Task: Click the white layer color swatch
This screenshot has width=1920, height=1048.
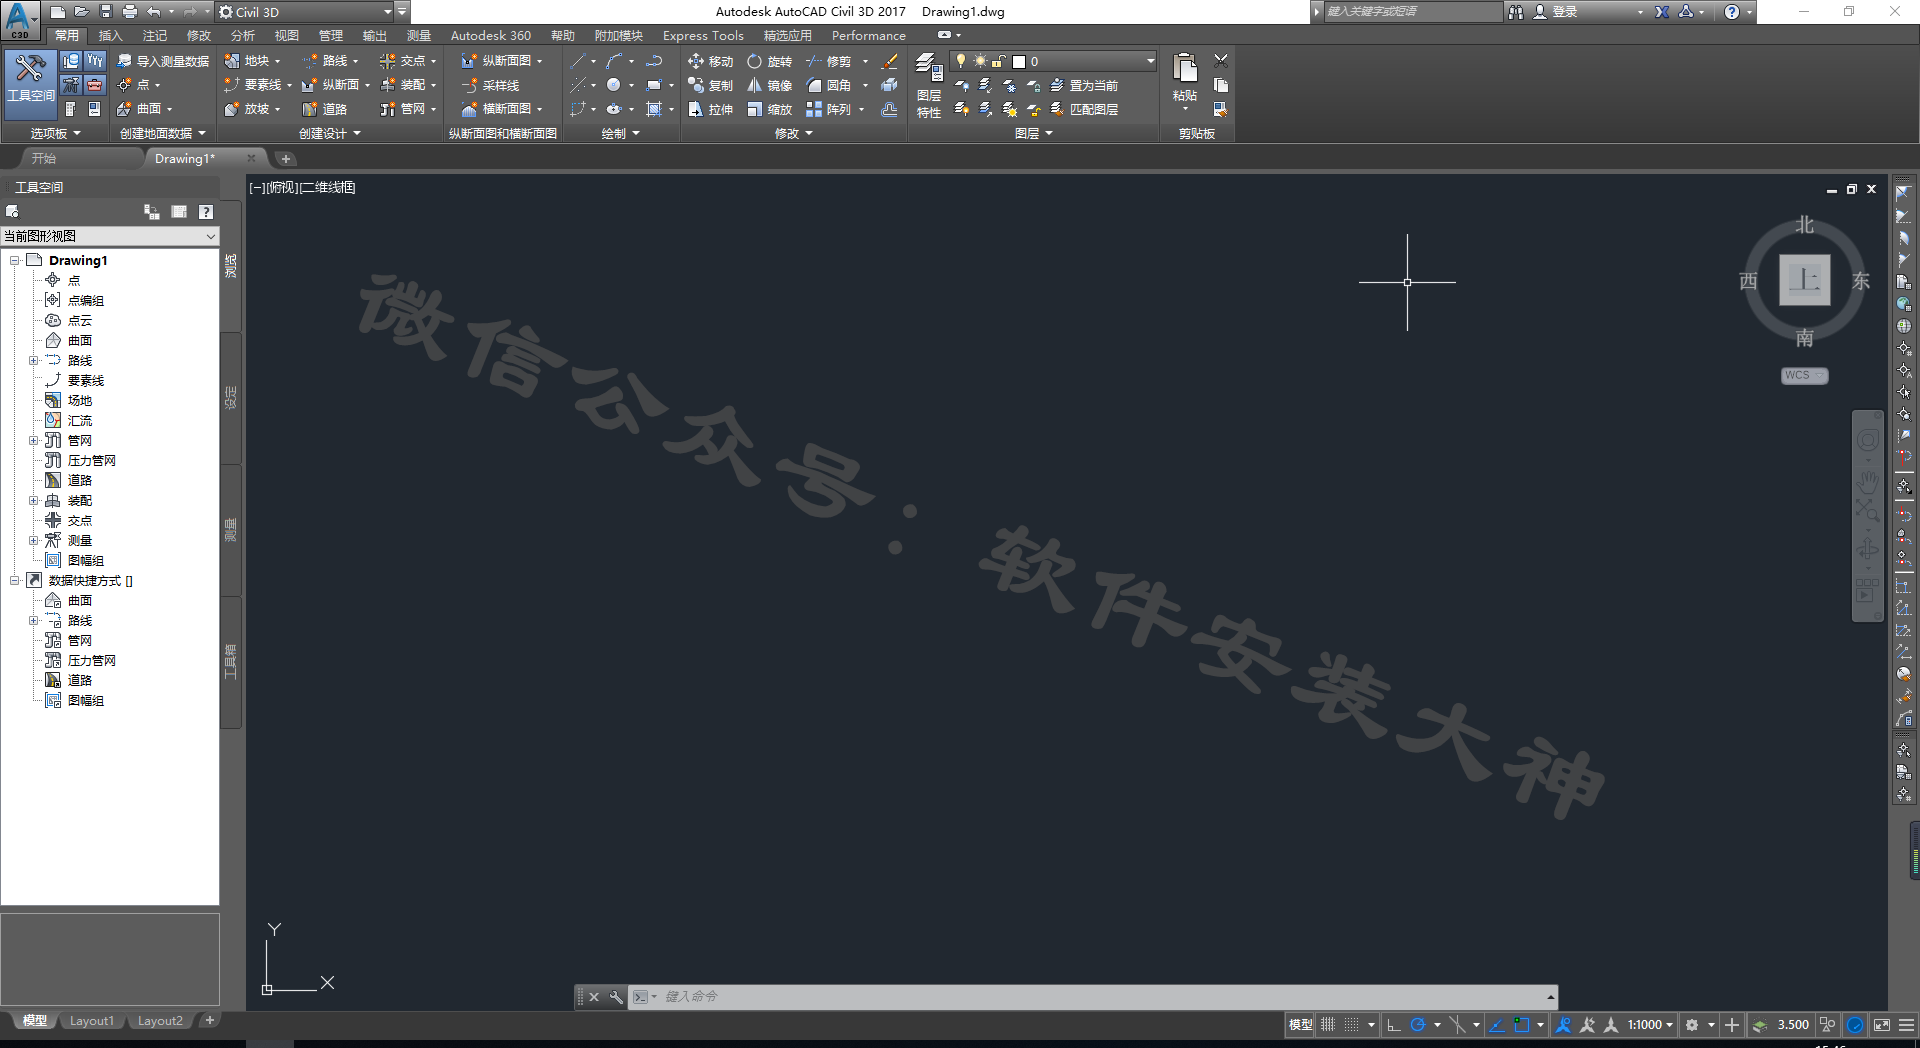Action: pyautogui.click(x=1019, y=61)
